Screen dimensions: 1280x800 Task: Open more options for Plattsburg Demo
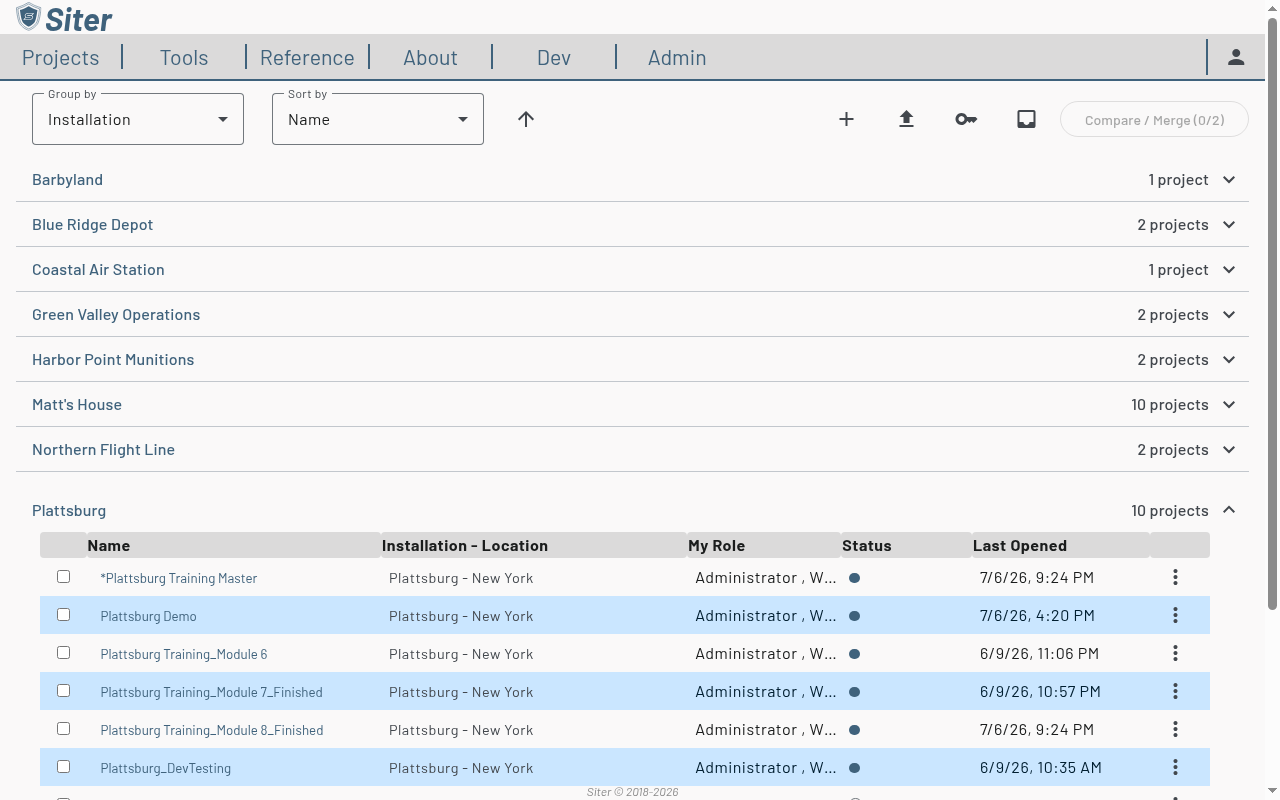[1175, 615]
